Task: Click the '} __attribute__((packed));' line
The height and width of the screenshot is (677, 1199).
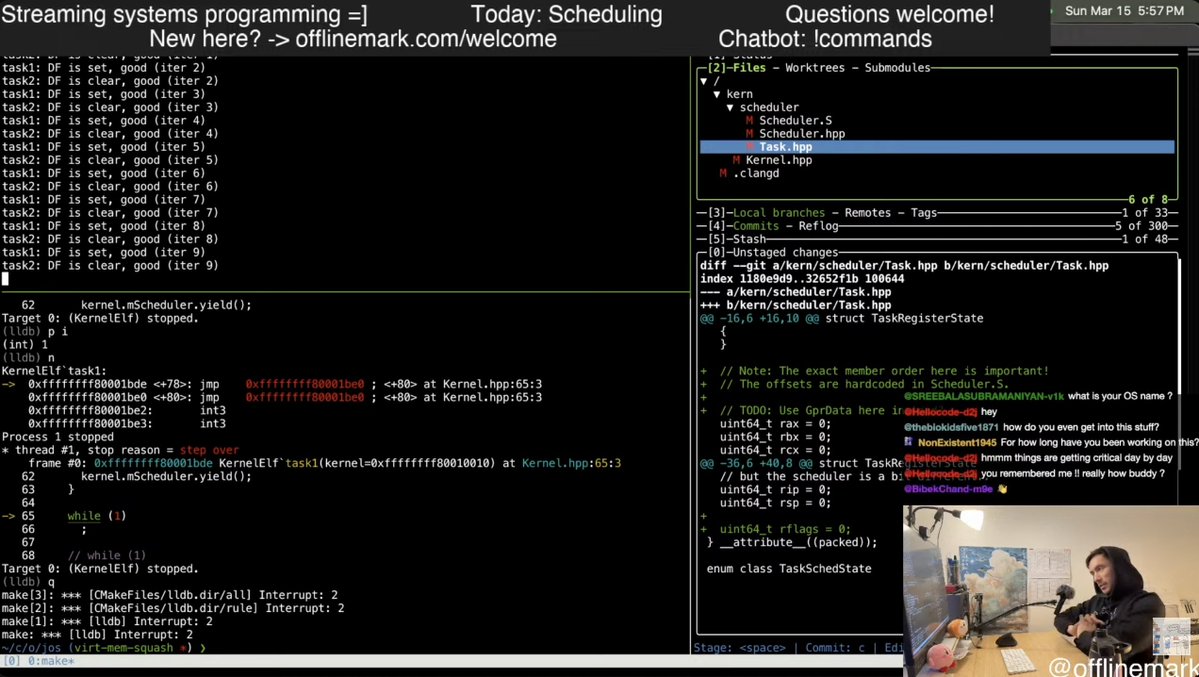Action: coord(791,542)
